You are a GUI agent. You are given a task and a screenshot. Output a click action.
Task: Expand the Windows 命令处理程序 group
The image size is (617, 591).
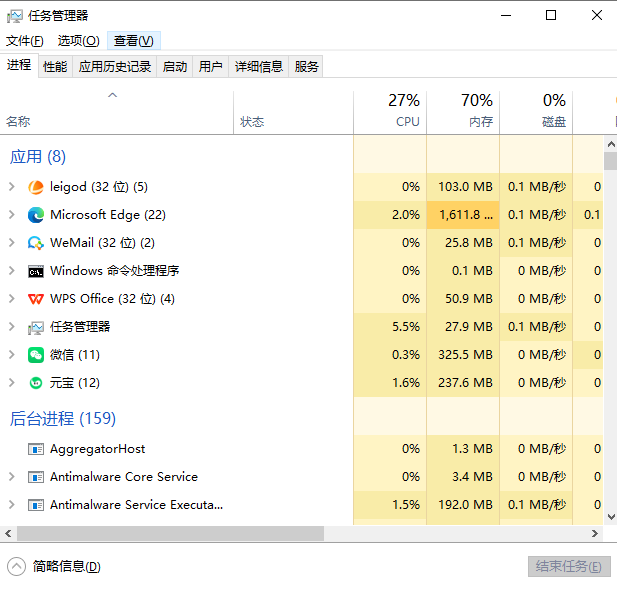click(x=12, y=271)
